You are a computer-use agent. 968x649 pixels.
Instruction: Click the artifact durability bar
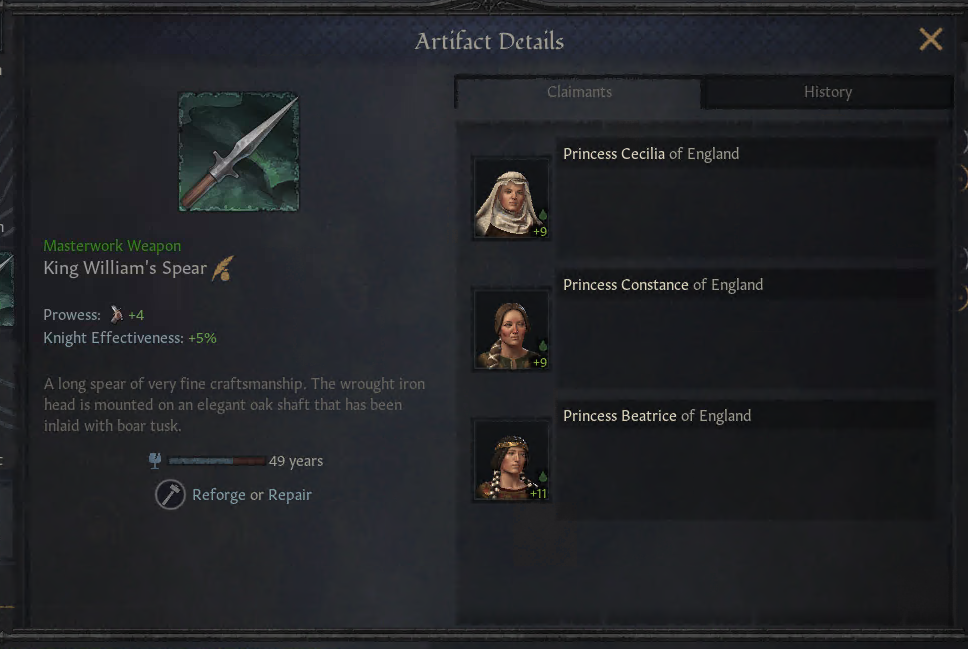coord(216,461)
